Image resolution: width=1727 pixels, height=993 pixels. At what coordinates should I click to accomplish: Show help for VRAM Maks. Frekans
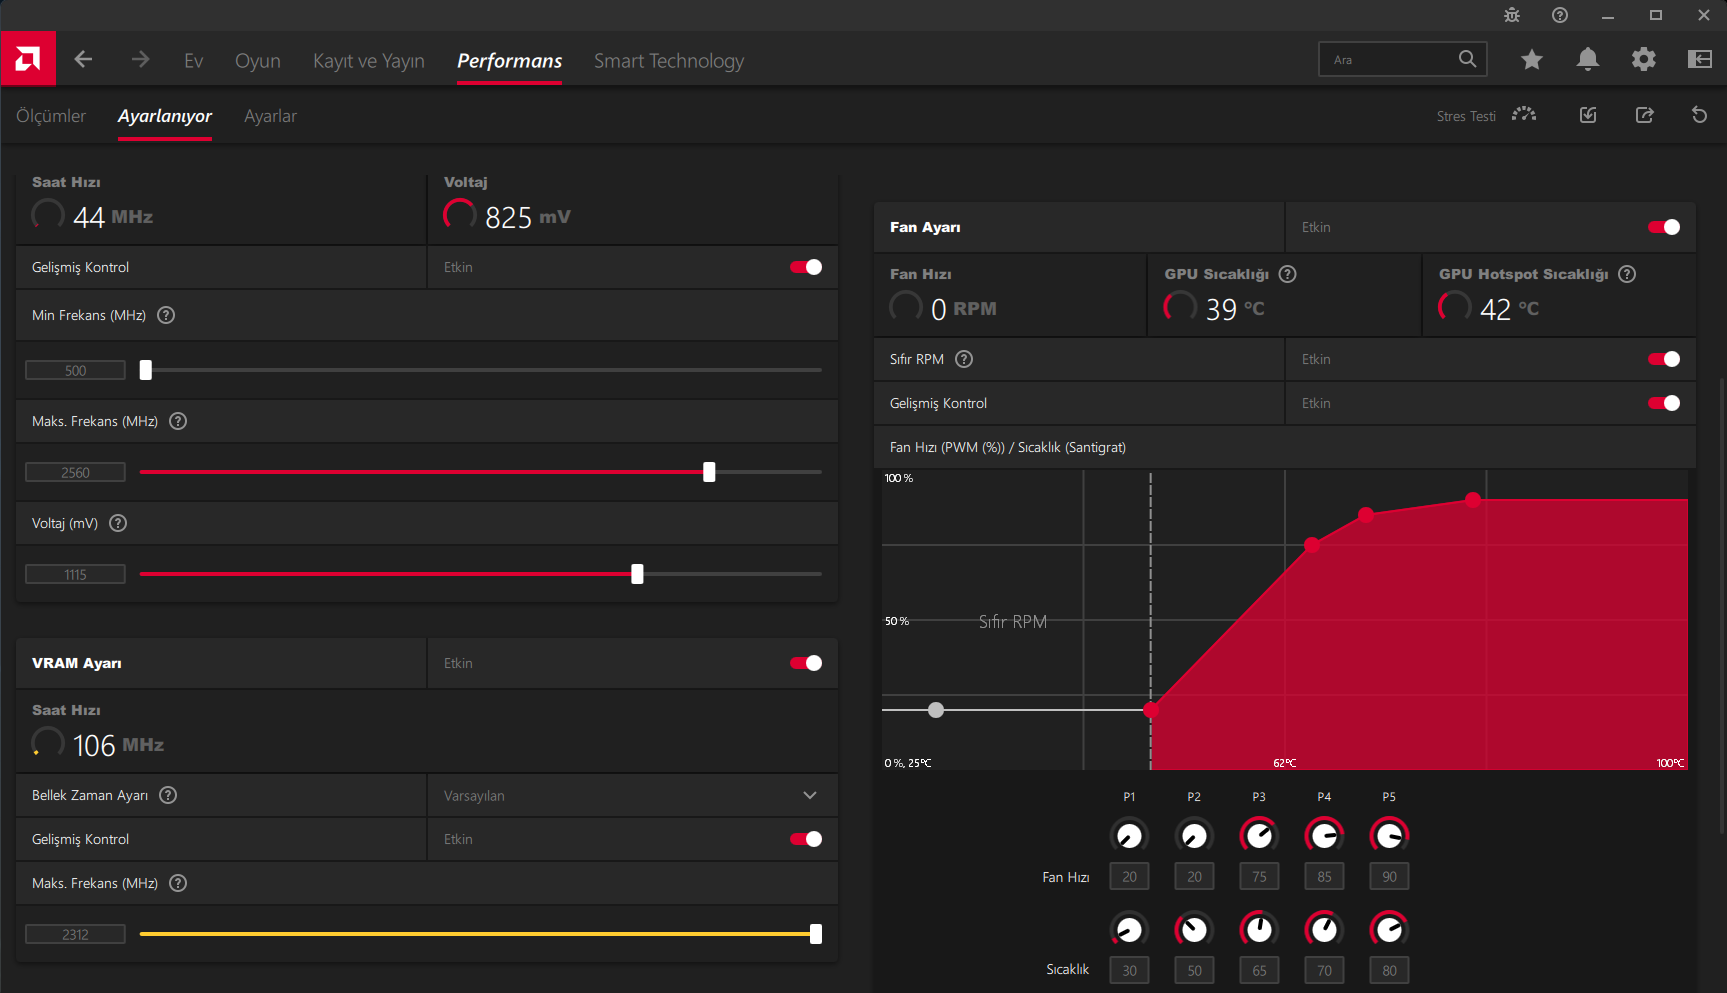click(178, 883)
